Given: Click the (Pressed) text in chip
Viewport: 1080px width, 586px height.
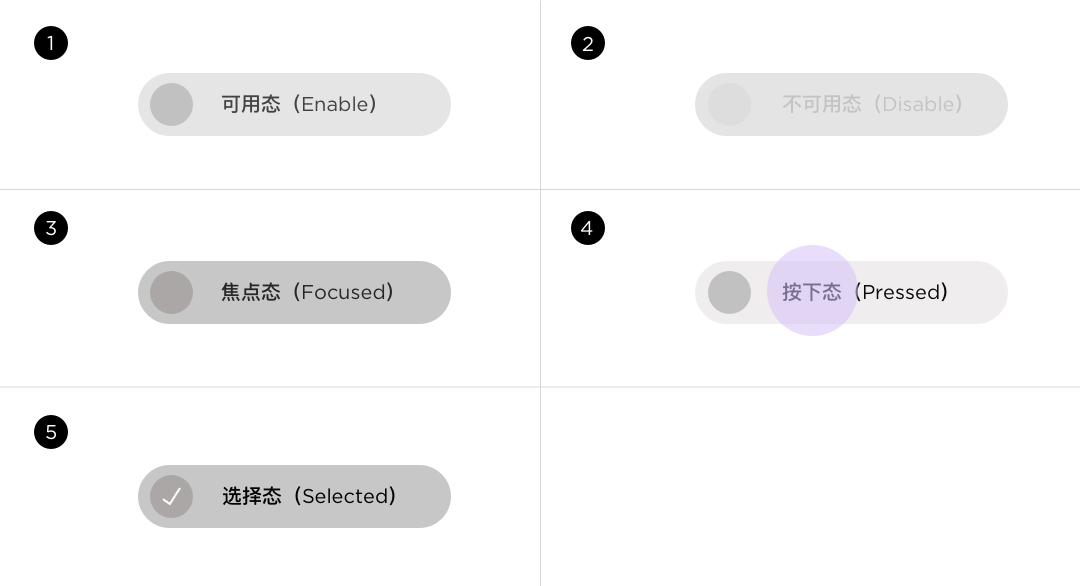Looking at the screenshot, I should [902, 292].
